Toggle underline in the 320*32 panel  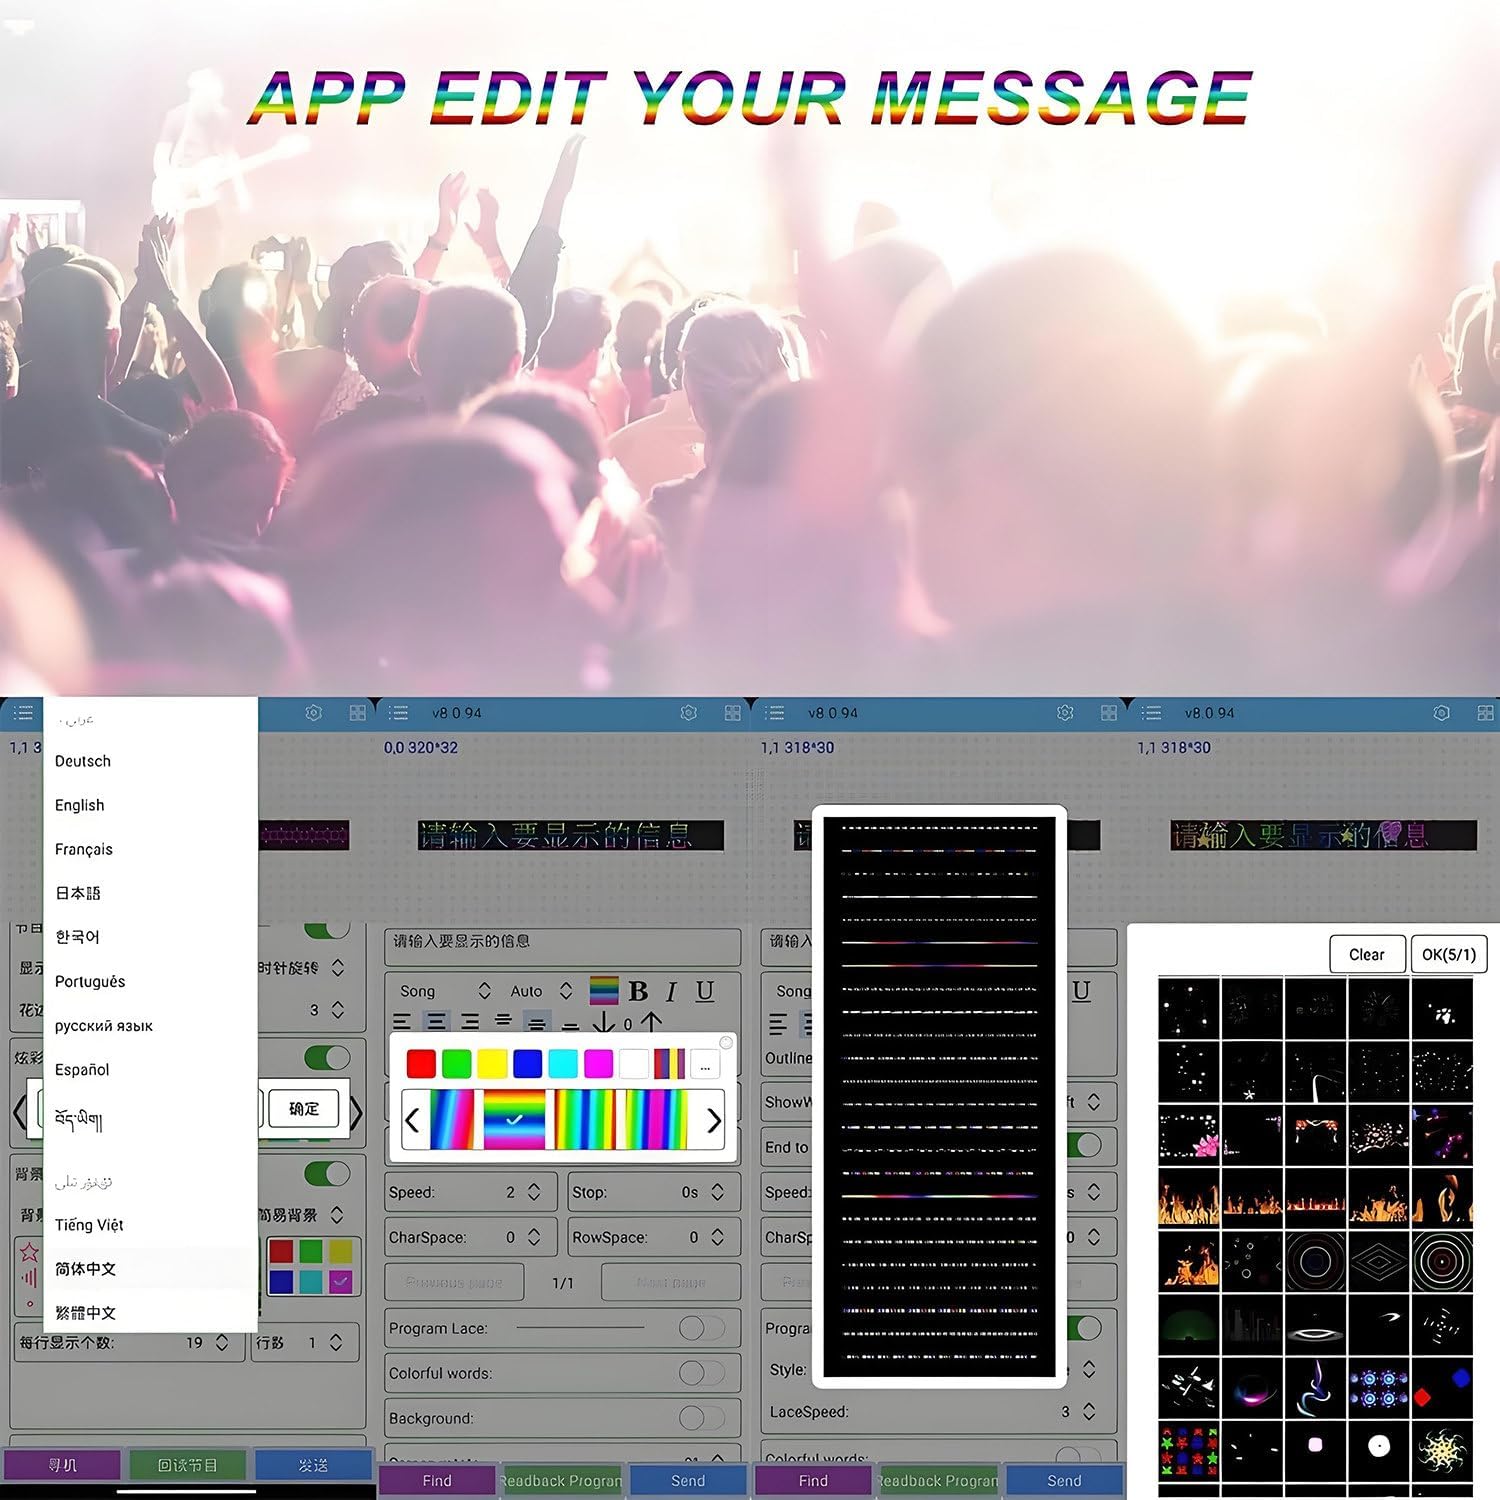coord(705,991)
